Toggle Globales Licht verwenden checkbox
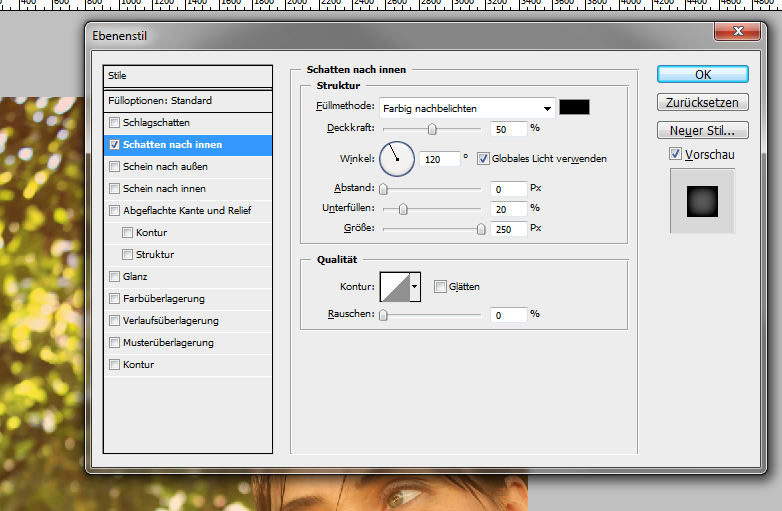Screen dimensions: 782x511 483,158
